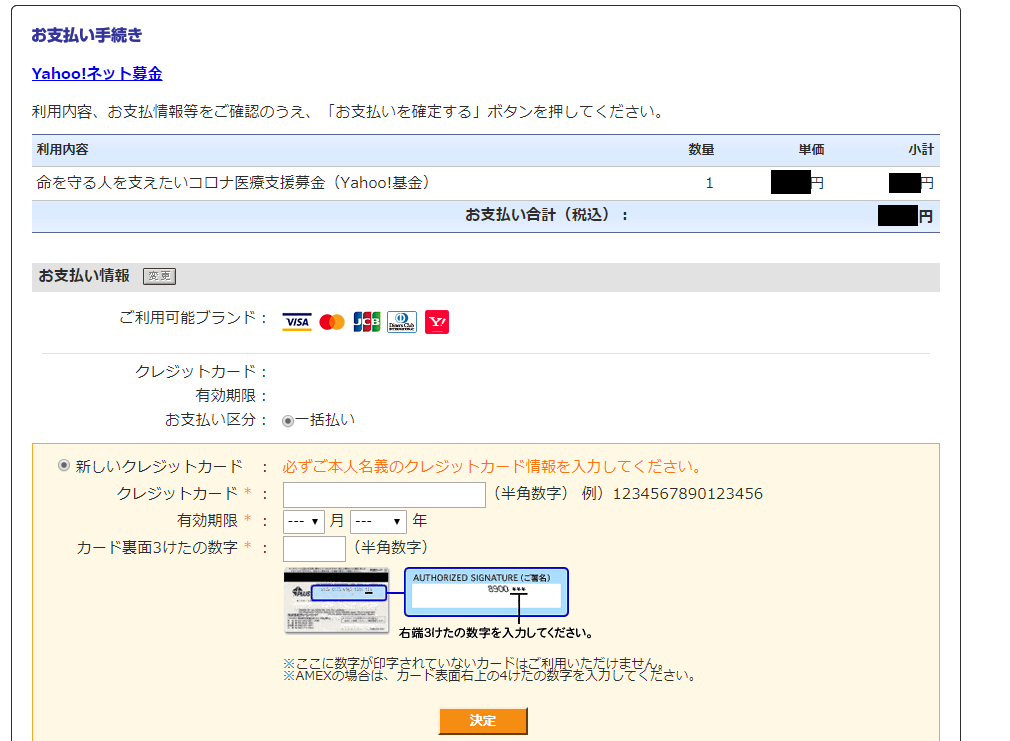Image resolution: width=1010 pixels, height=741 pixels.
Task: Open the expiry year (年) dropdown
Action: pyautogui.click(x=378, y=521)
